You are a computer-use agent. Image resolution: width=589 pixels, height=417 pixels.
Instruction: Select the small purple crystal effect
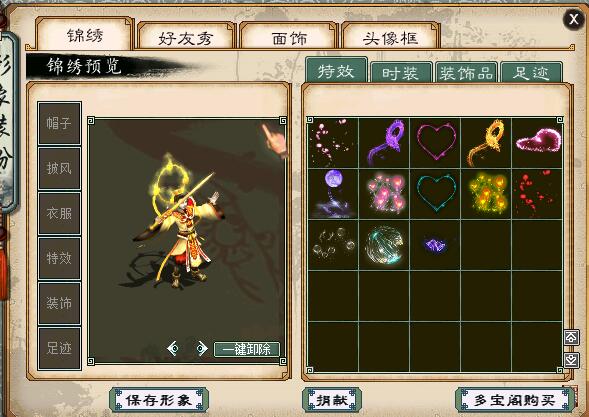point(435,245)
